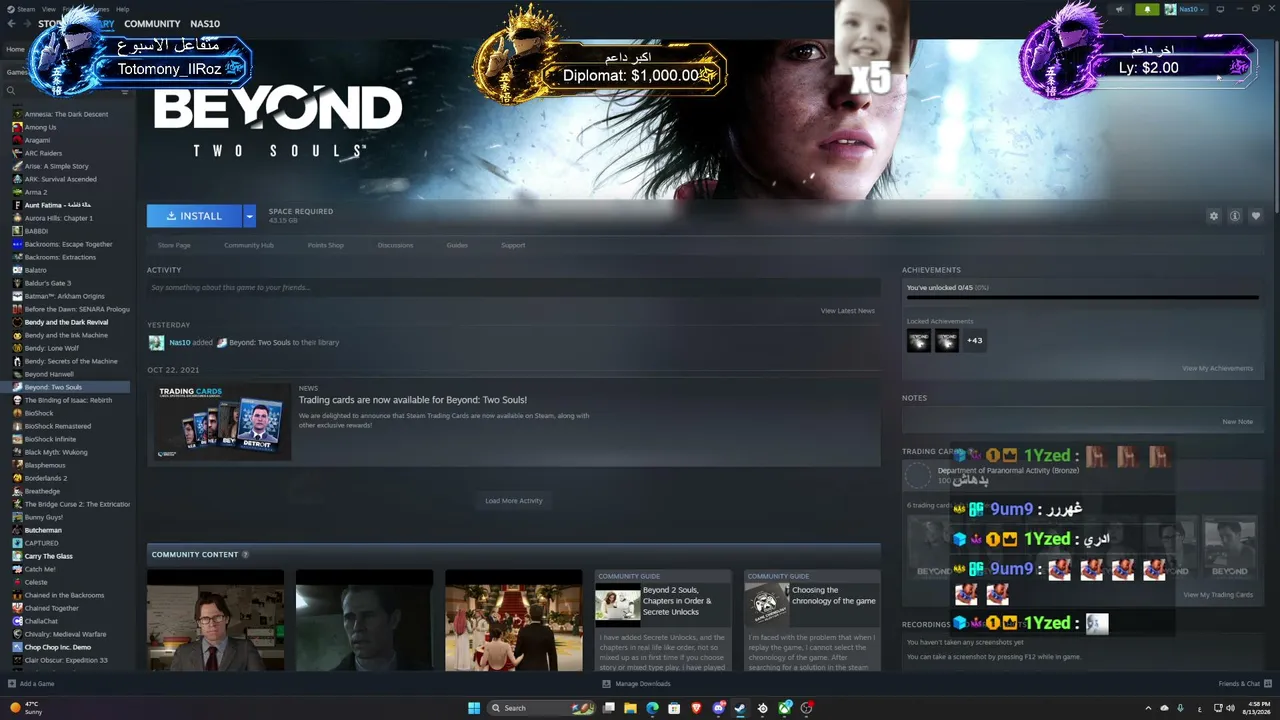
Task: Open Brave browser from taskbar
Action: click(x=697, y=708)
